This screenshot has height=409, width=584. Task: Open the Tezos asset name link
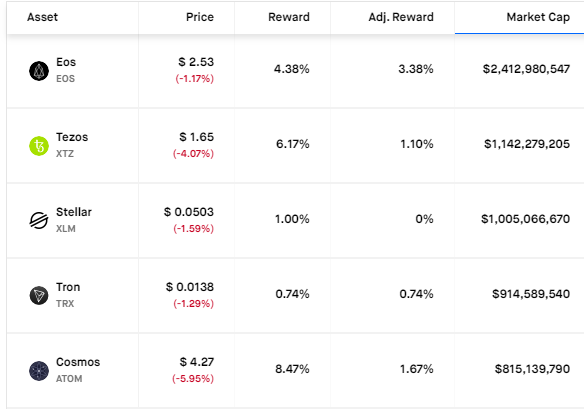[72, 137]
